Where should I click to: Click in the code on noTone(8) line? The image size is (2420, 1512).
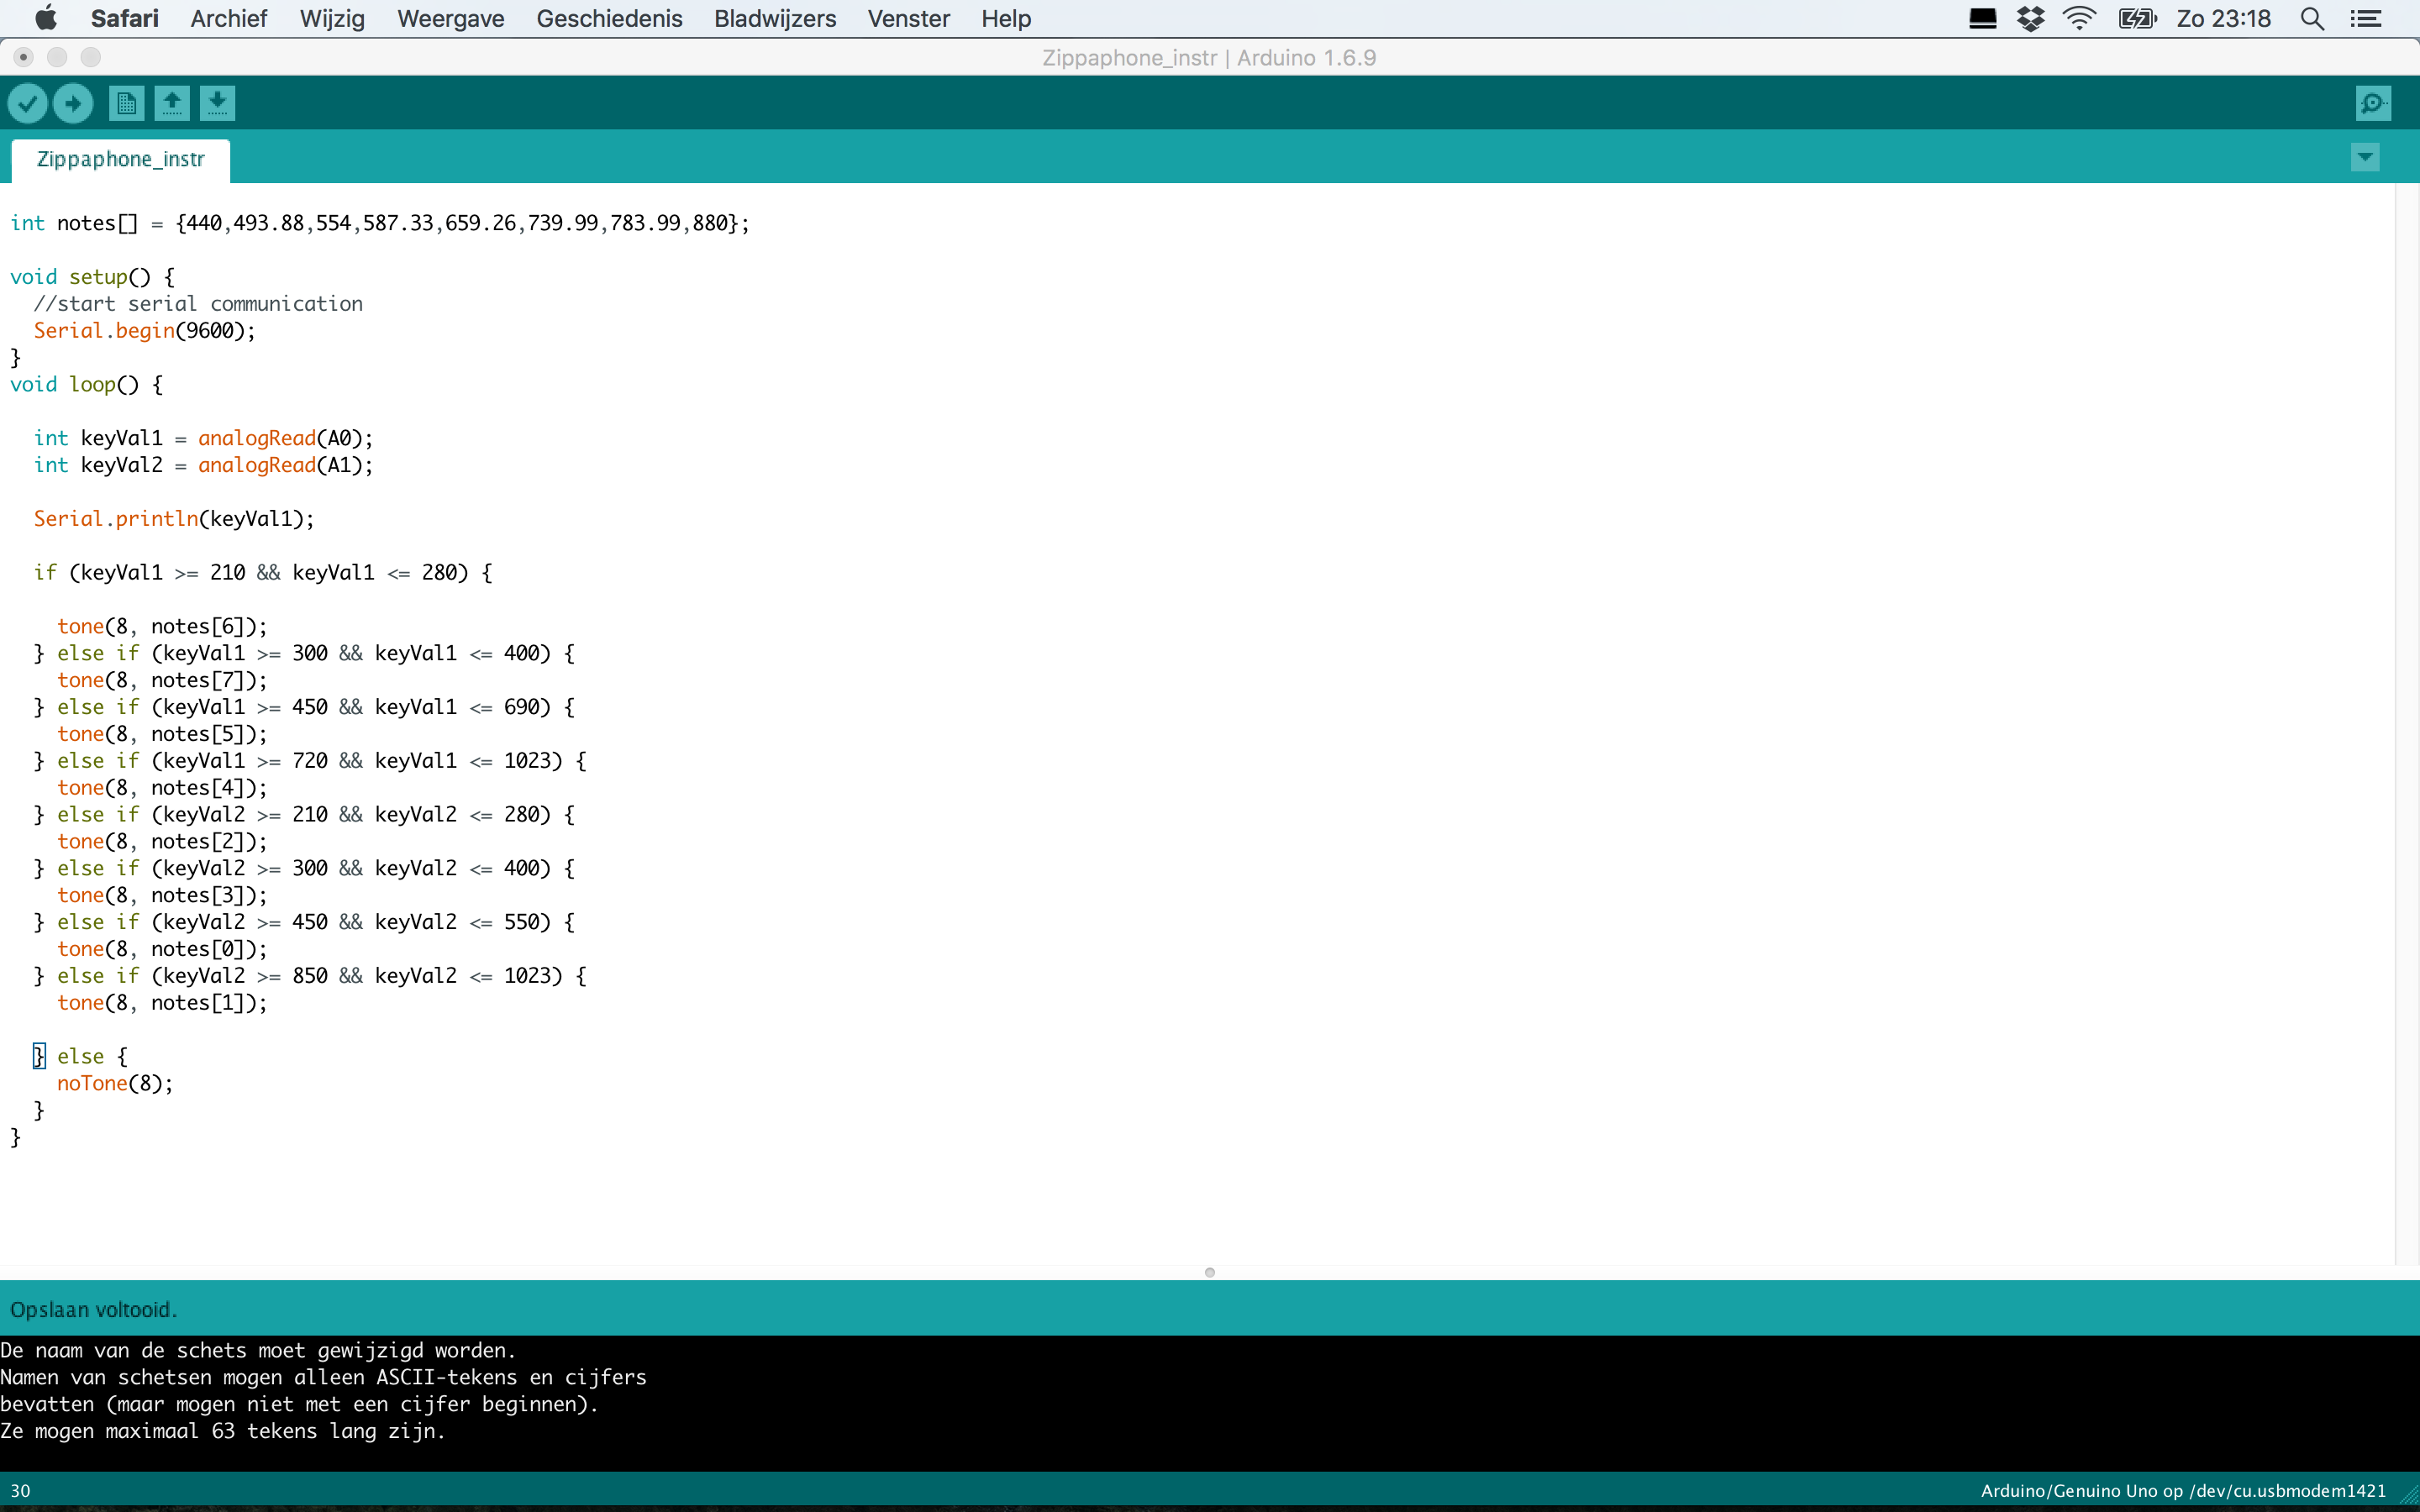[x=115, y=1083]
